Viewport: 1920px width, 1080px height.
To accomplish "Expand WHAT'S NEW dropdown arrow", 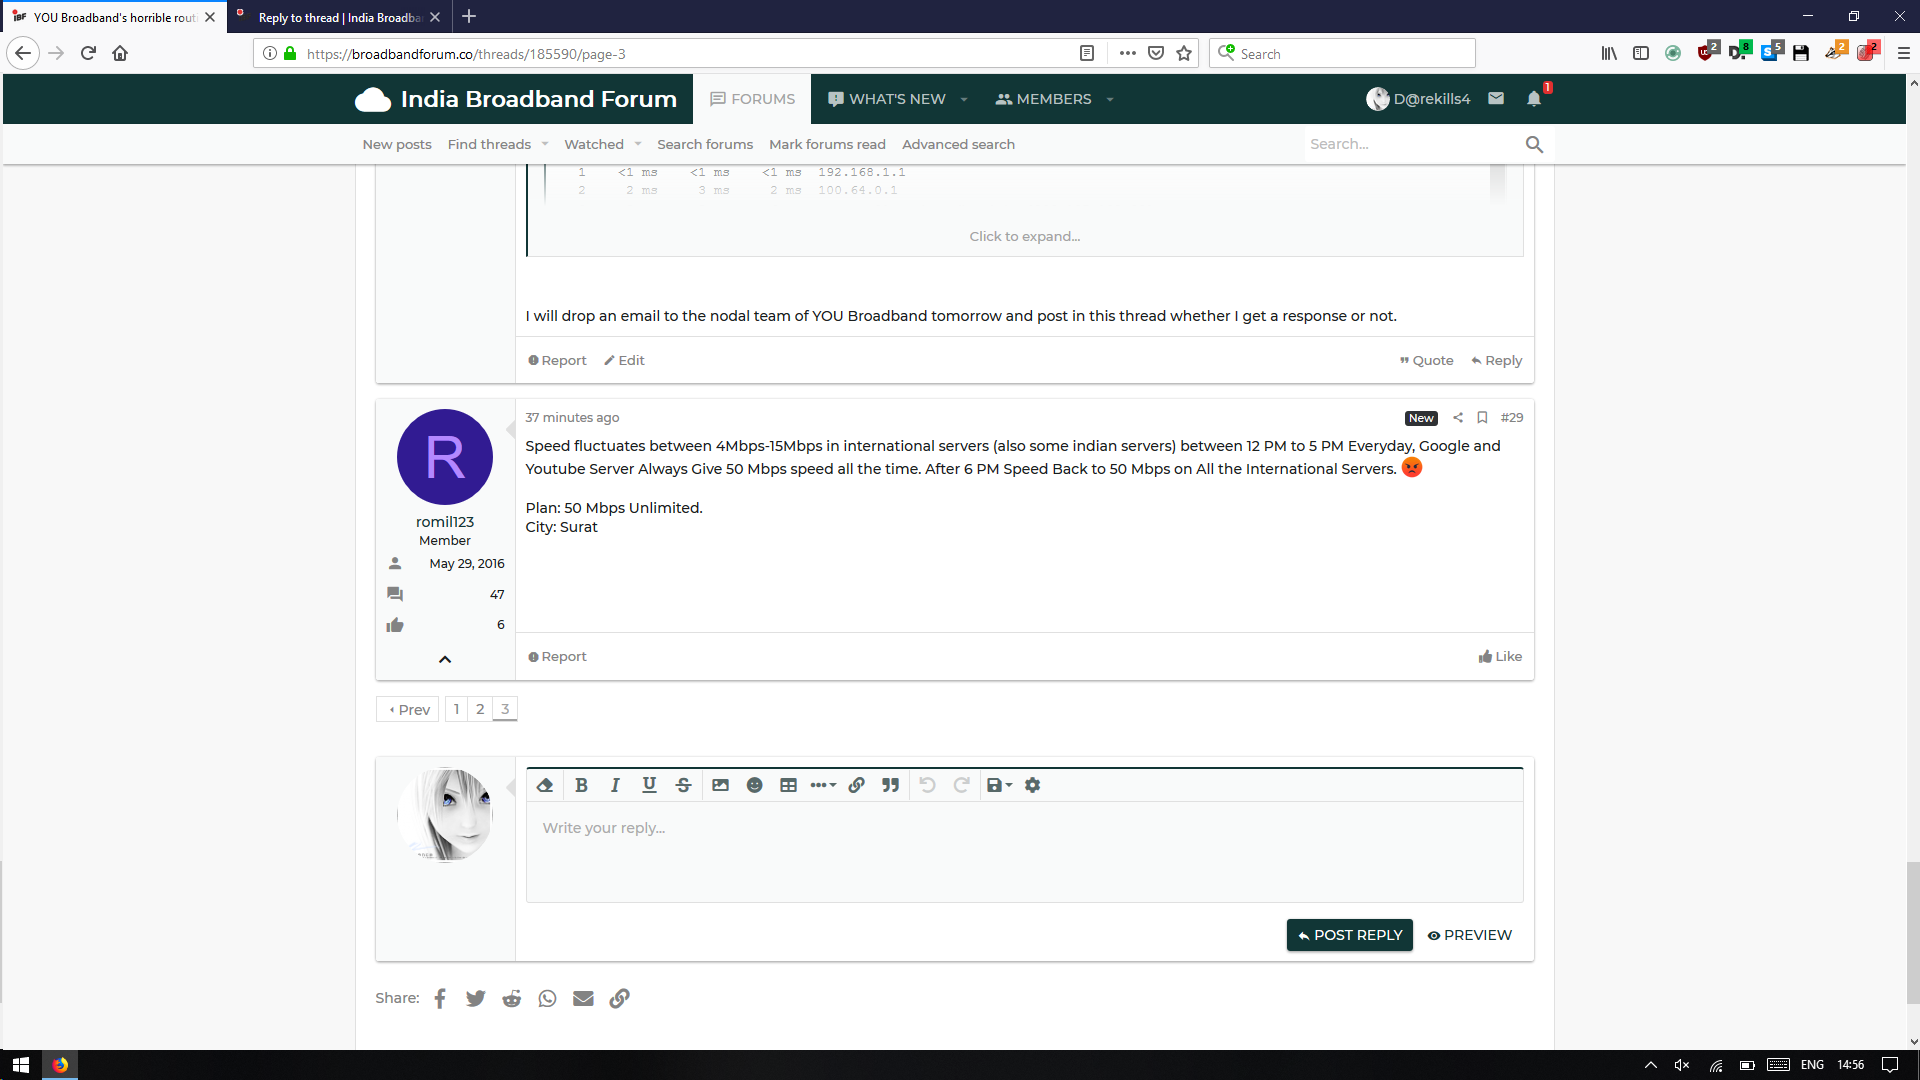I will click(964, 99).
